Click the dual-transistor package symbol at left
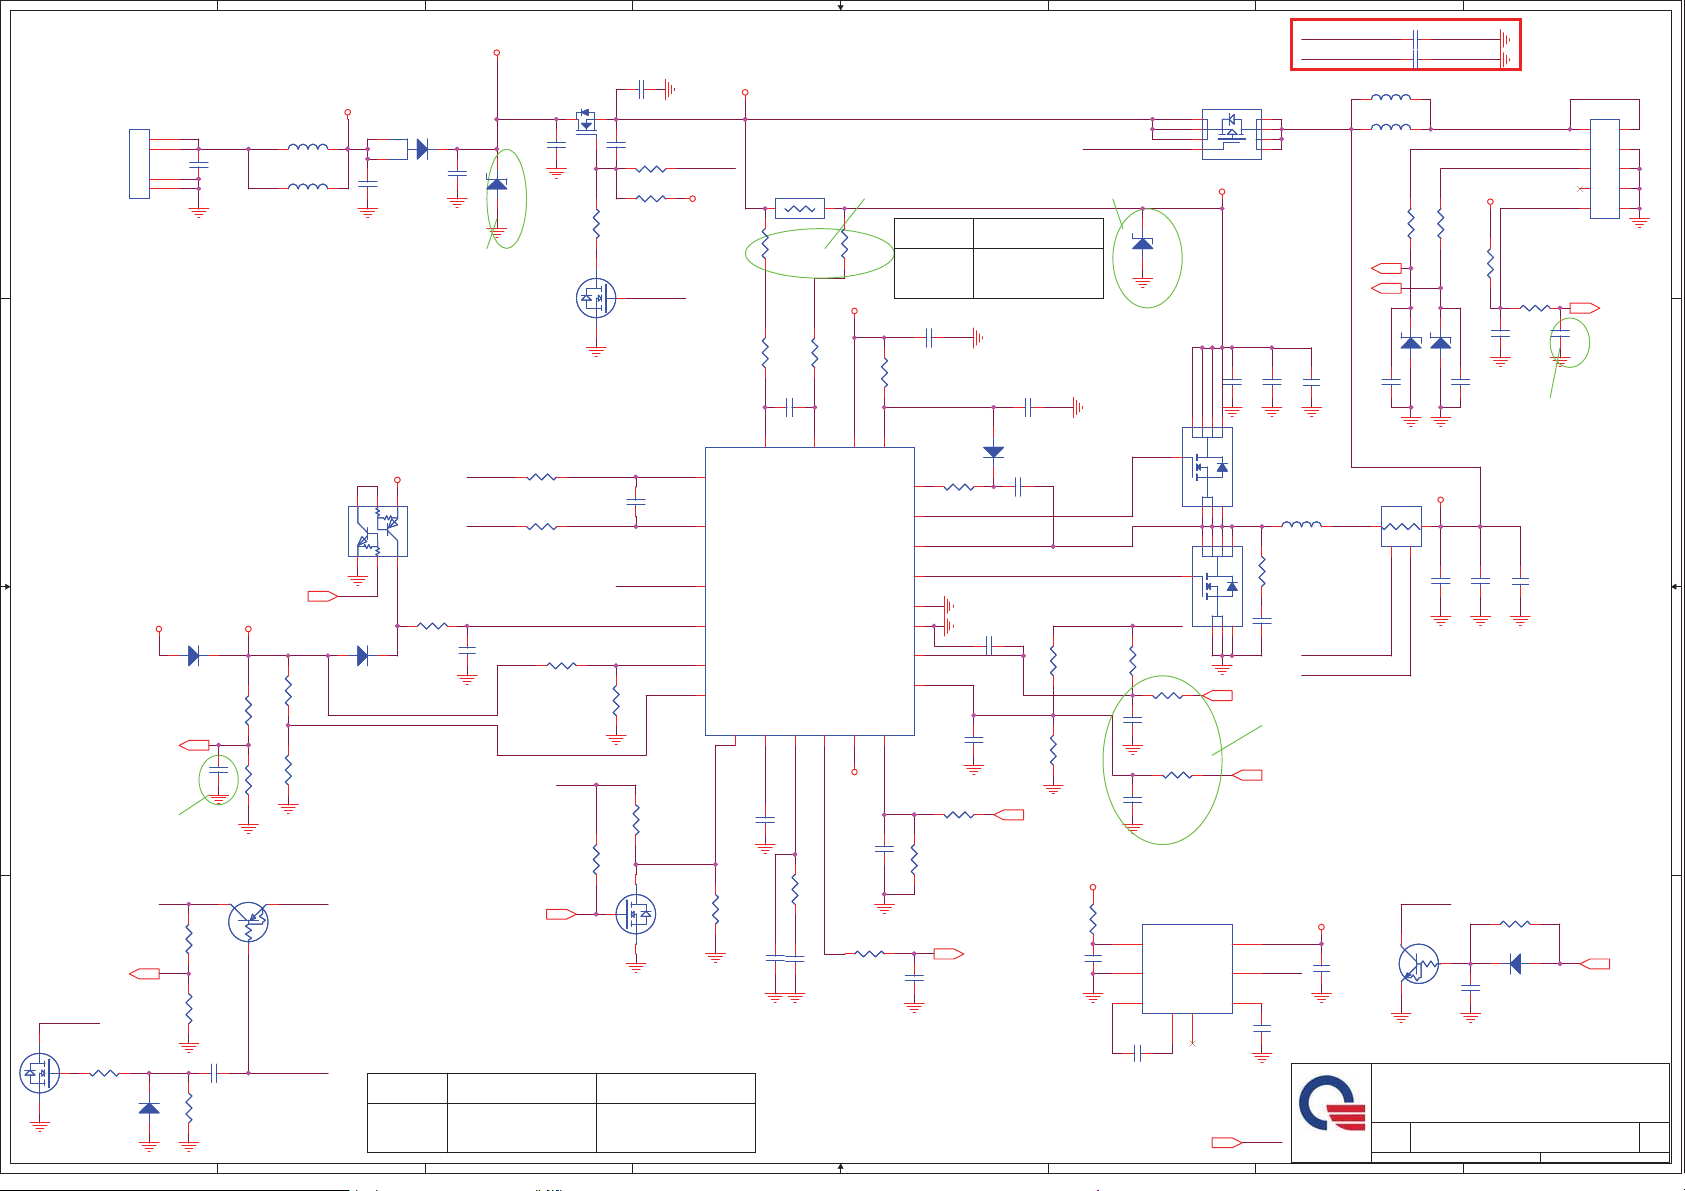Image resolution: width=1685 pixels, height=1191 pixels. 378,531
